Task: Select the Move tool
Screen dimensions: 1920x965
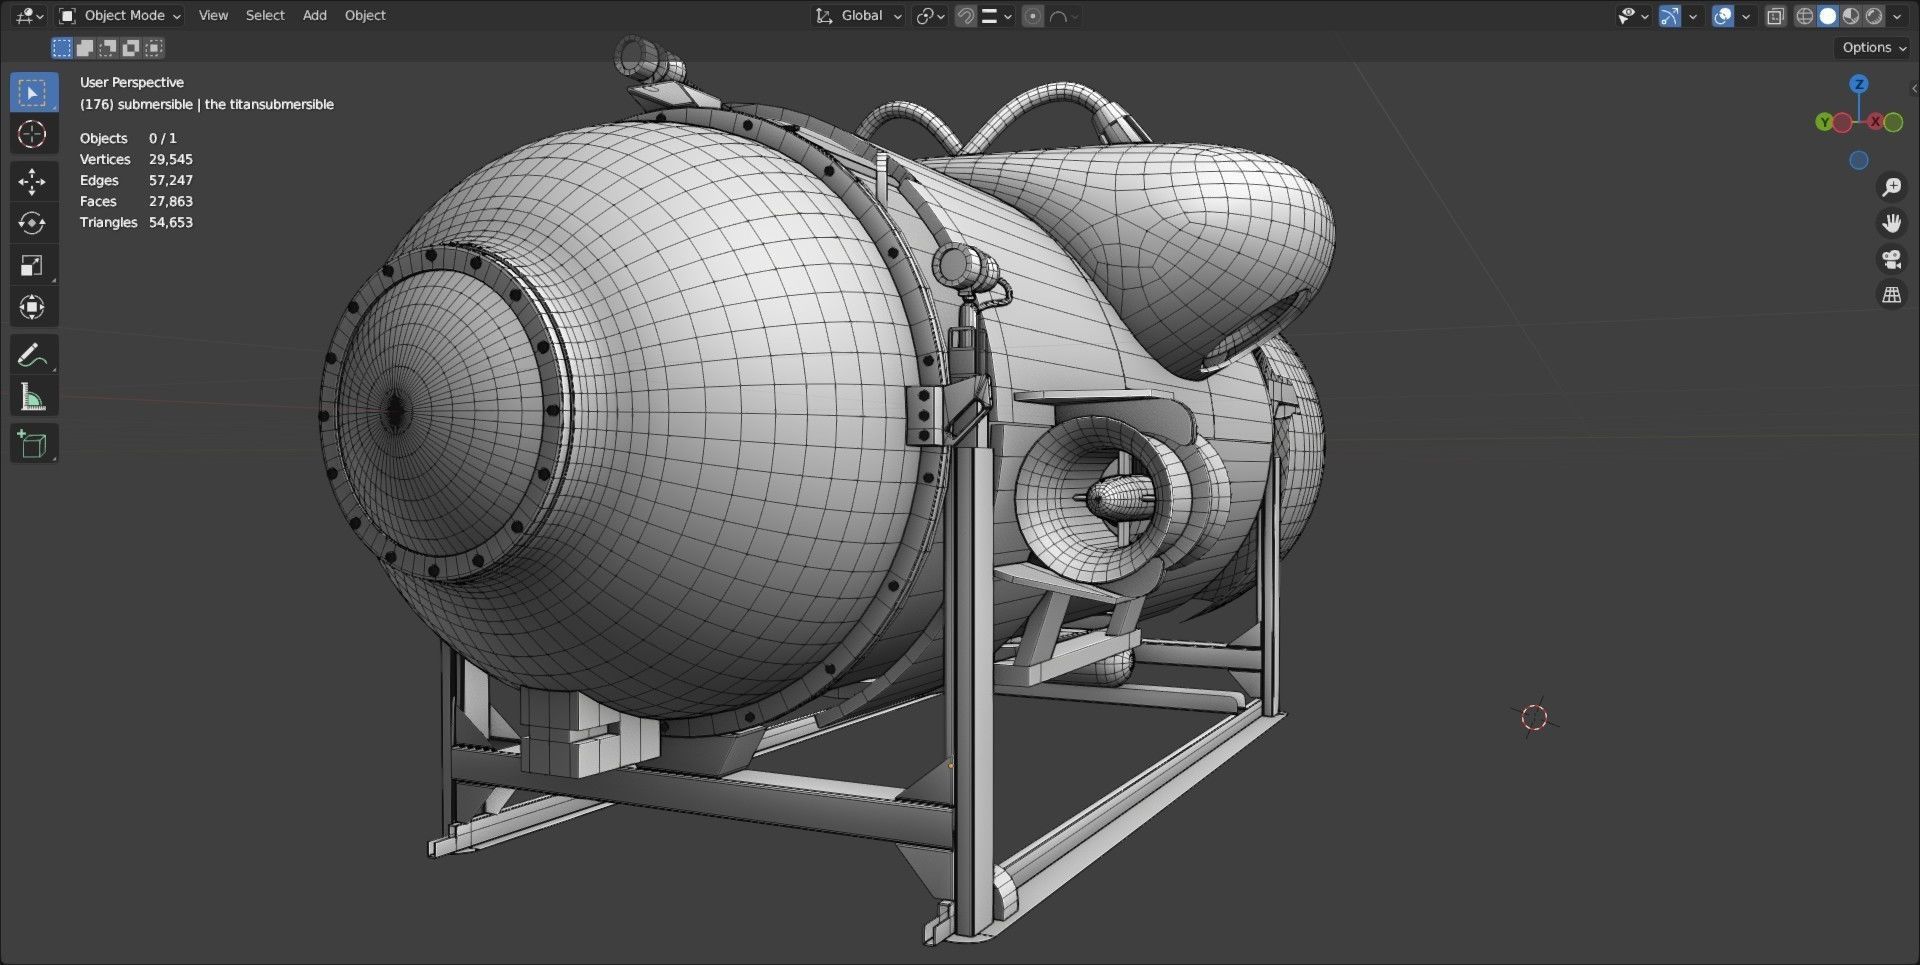Action: (33, 181)
